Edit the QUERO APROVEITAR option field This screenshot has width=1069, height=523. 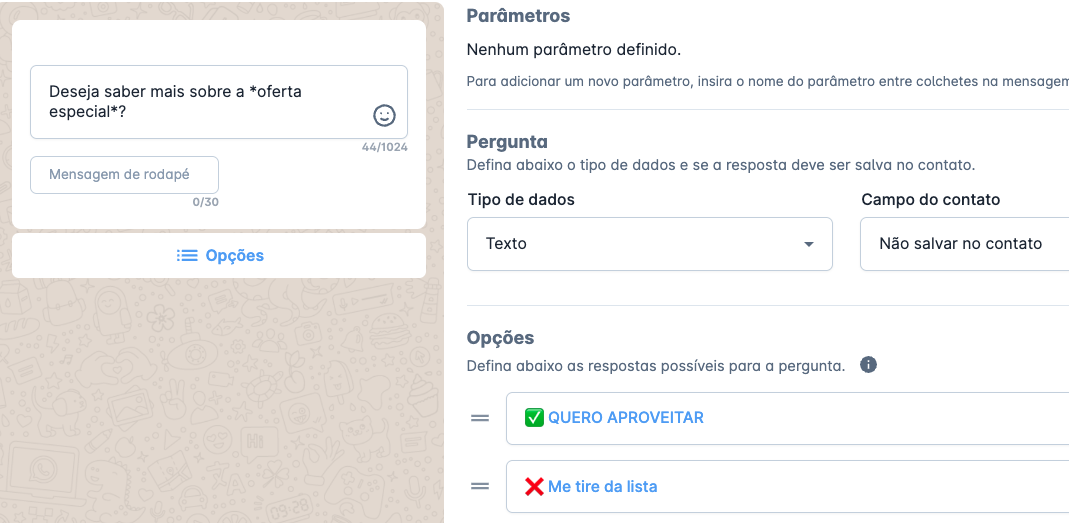[787, 418]
